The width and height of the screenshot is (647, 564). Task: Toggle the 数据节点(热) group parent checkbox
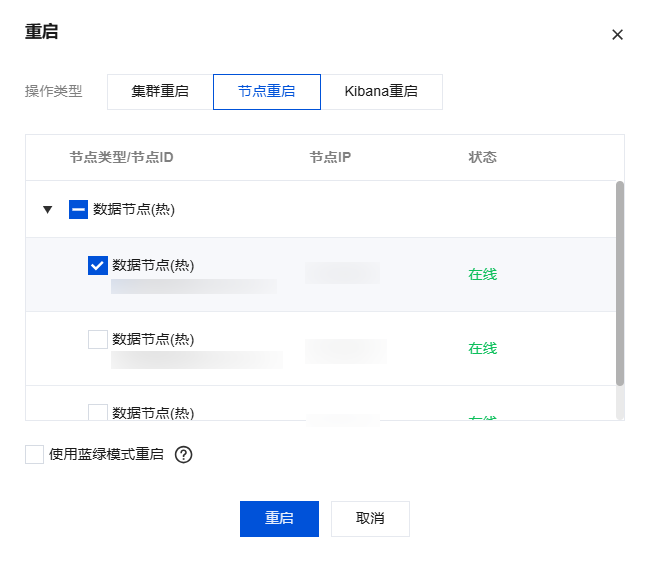click(x=78, y=209)
